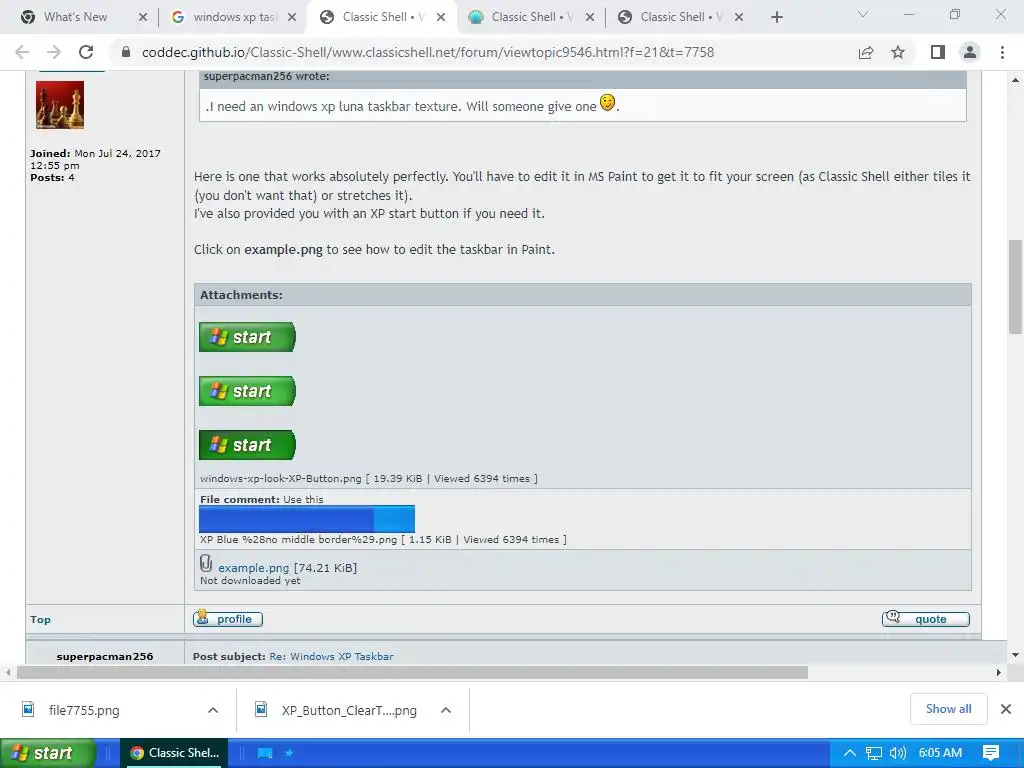Close the last Classic Shell tab

click(x=739, y=17)
